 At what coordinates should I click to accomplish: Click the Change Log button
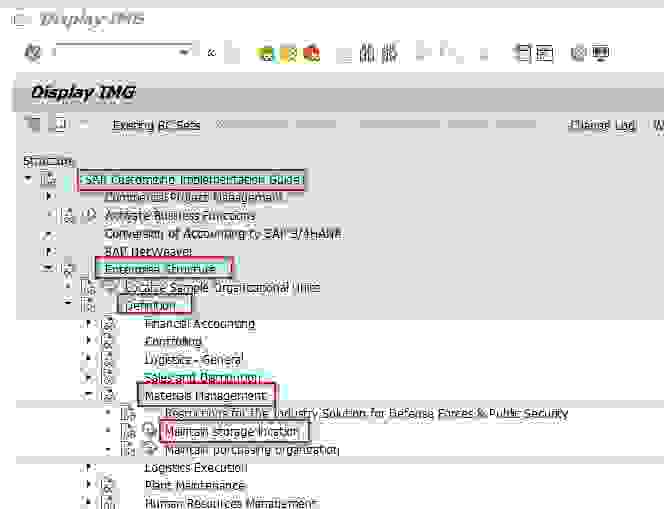point(602,125)
